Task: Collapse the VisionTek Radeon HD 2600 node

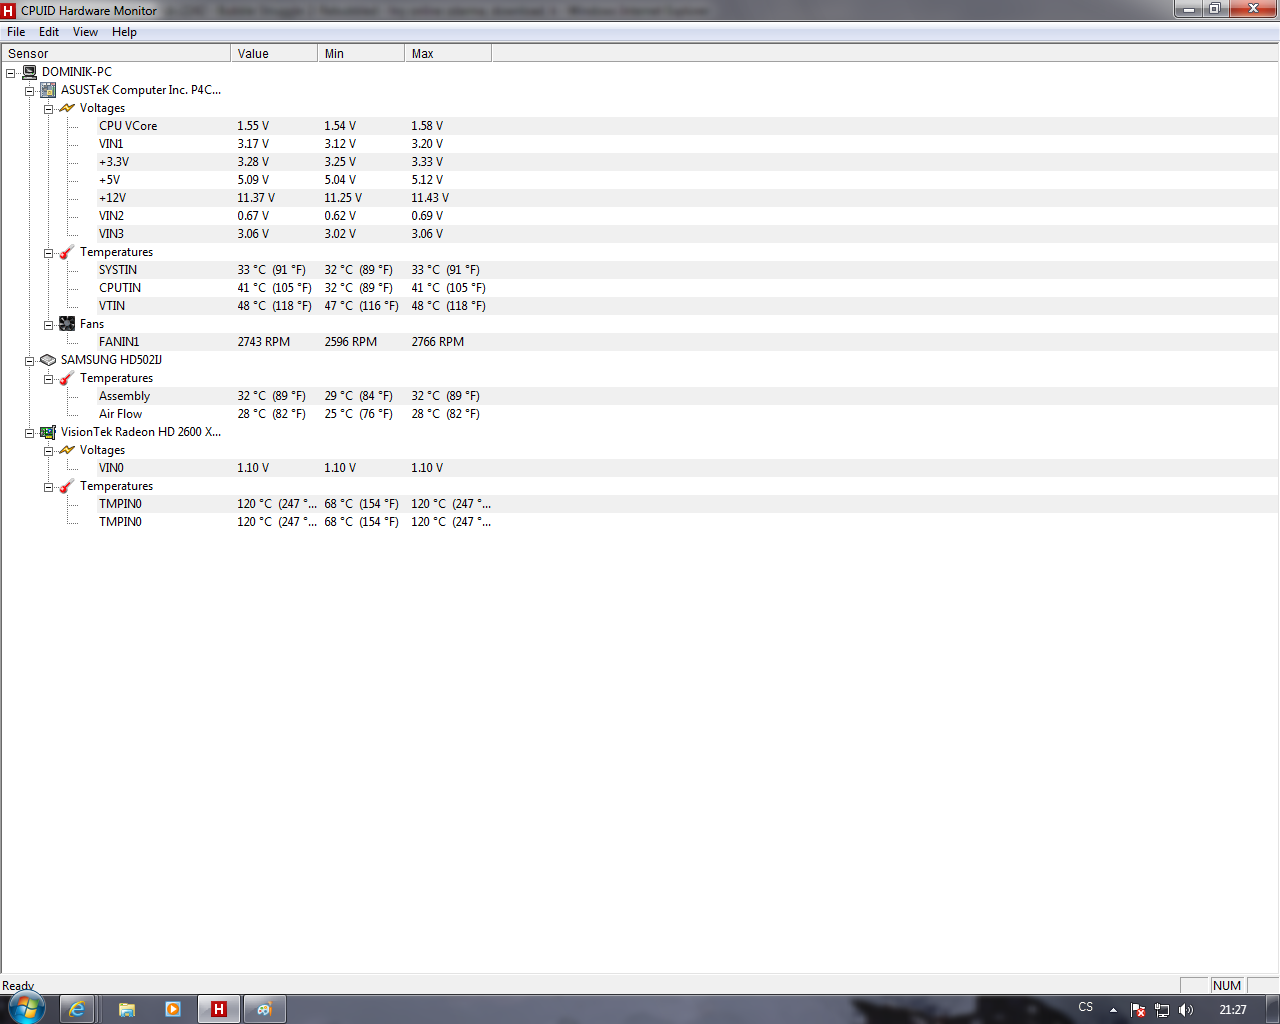Action: pyautogui.click(x=30, y=433)
